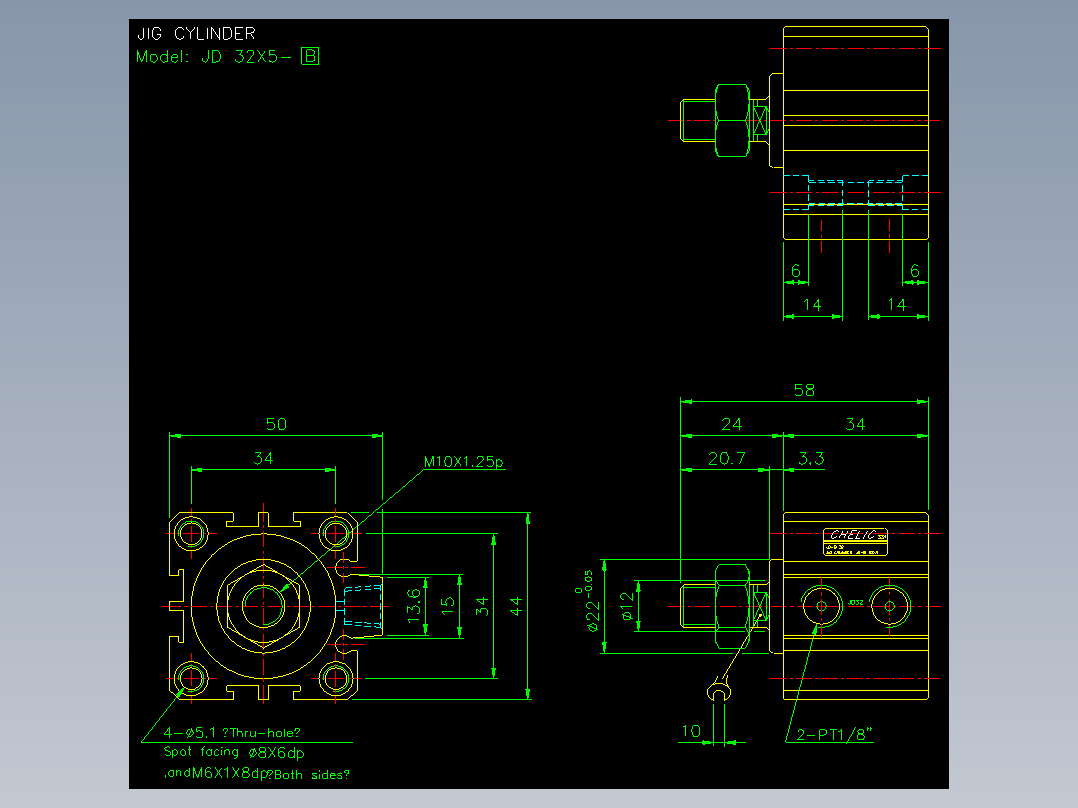The image size is (1078, 808).
Task: Select the boxed B symbol in model name
Action: [310, 56]
